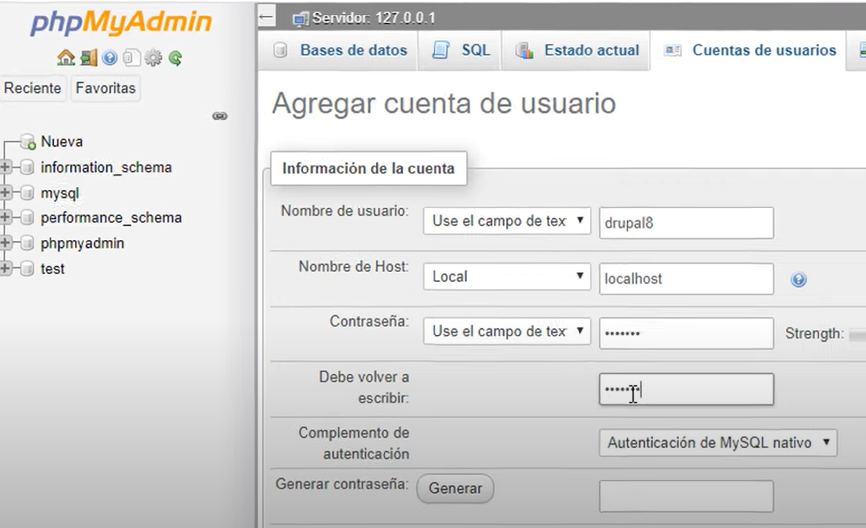Screen dimensions: 866x528
Task: Open phpMyAdmin documentation help icon in sidebar
Action: 110,57
